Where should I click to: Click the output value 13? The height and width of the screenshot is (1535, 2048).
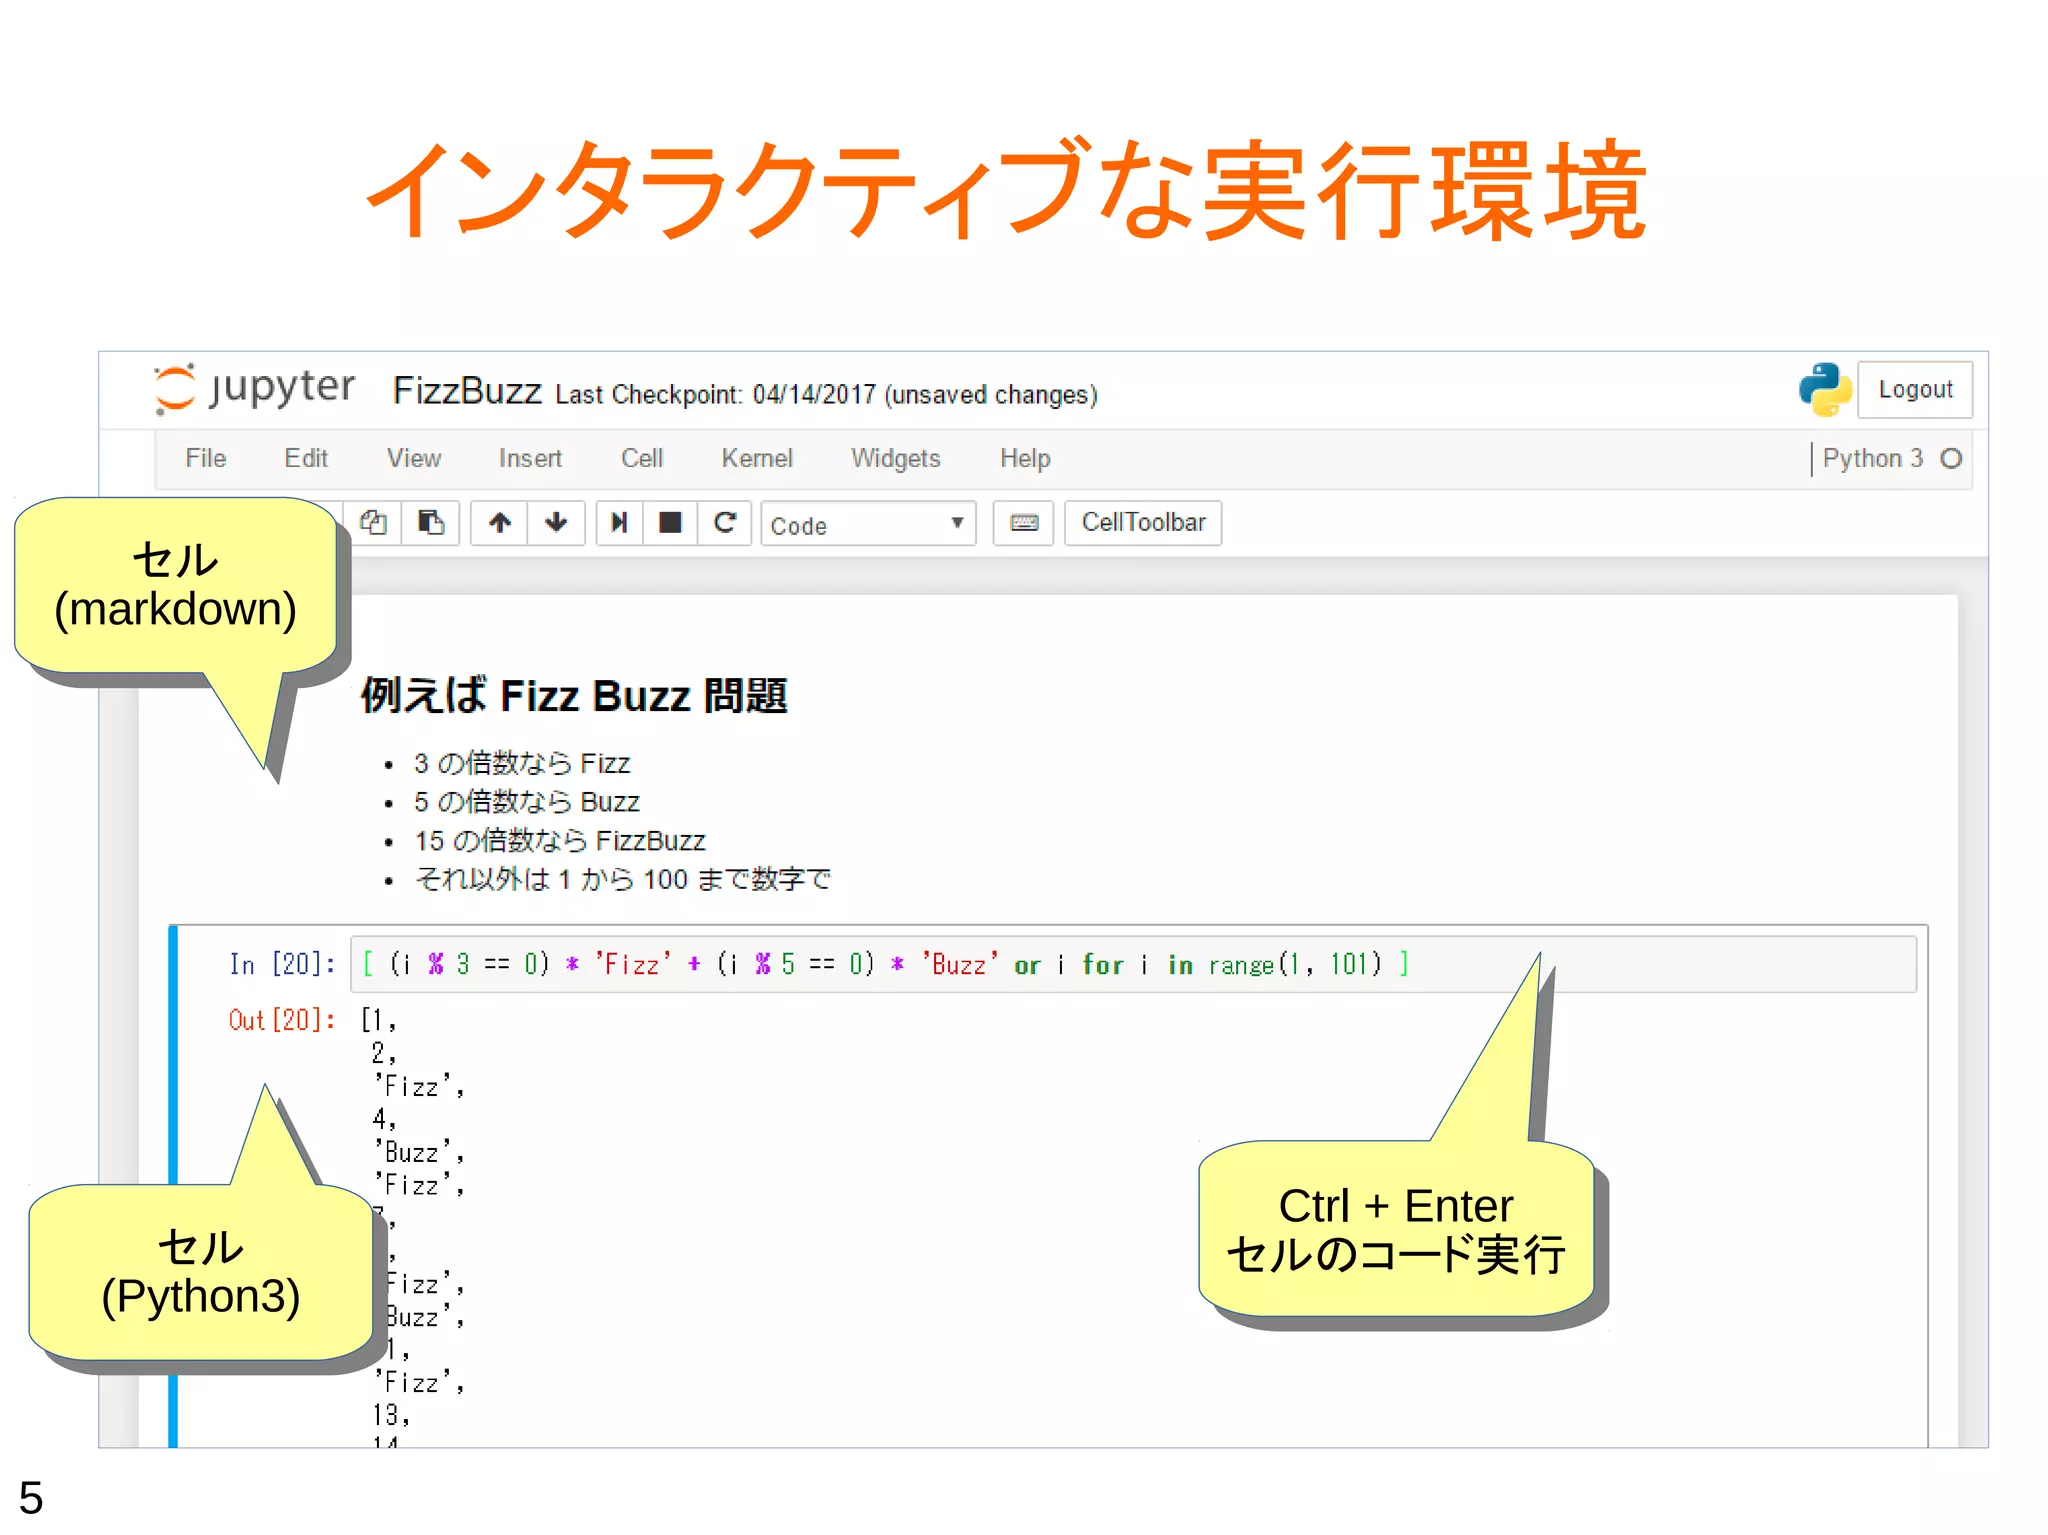[x=390, y=1415]
